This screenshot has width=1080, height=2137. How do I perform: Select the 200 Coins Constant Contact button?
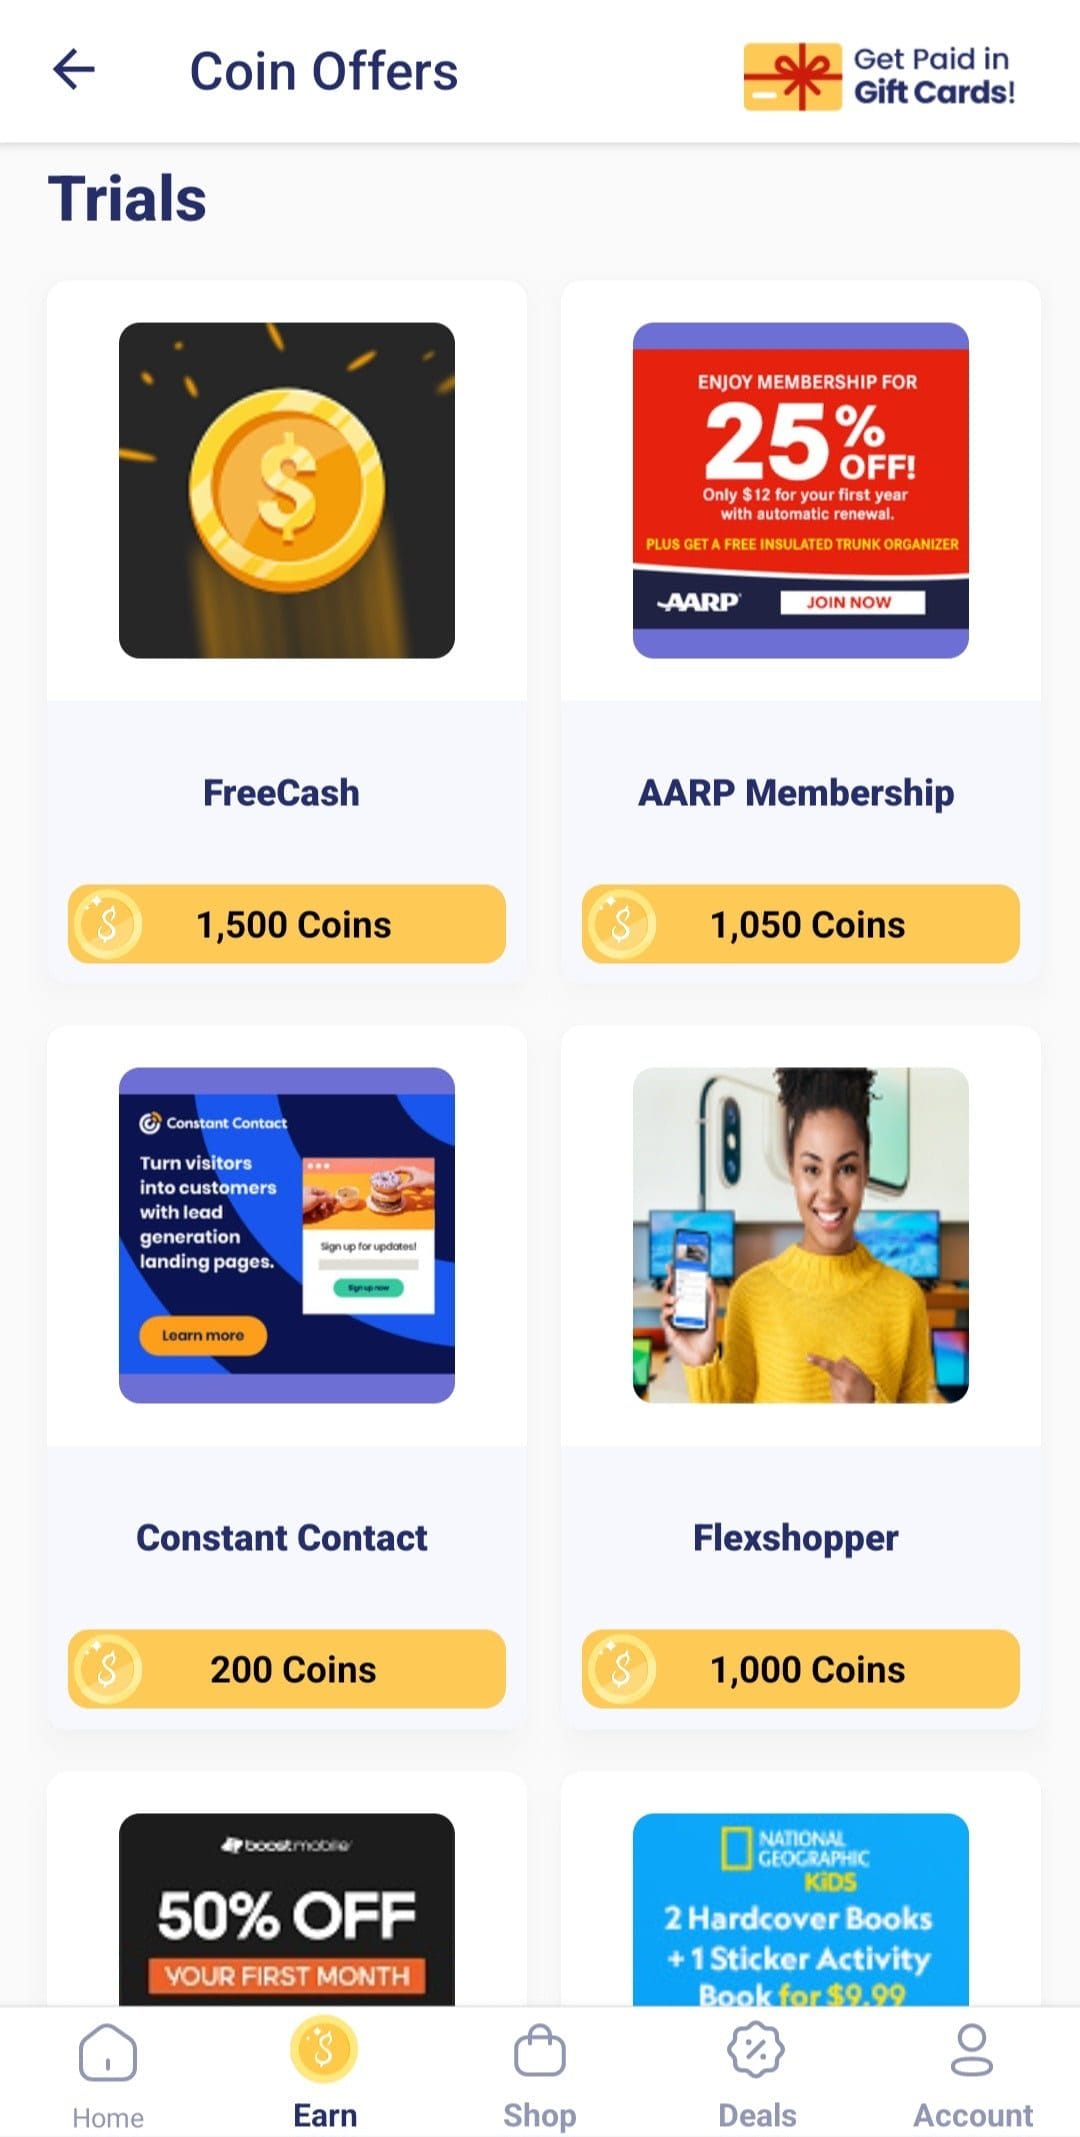(x=287, y=1669)
